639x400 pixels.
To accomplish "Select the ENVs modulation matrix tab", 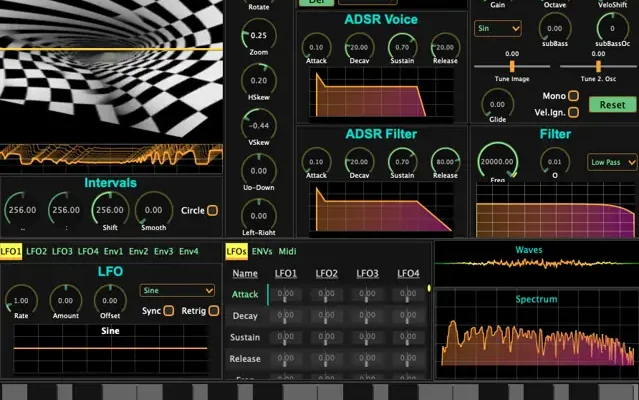I will [262, 251].
